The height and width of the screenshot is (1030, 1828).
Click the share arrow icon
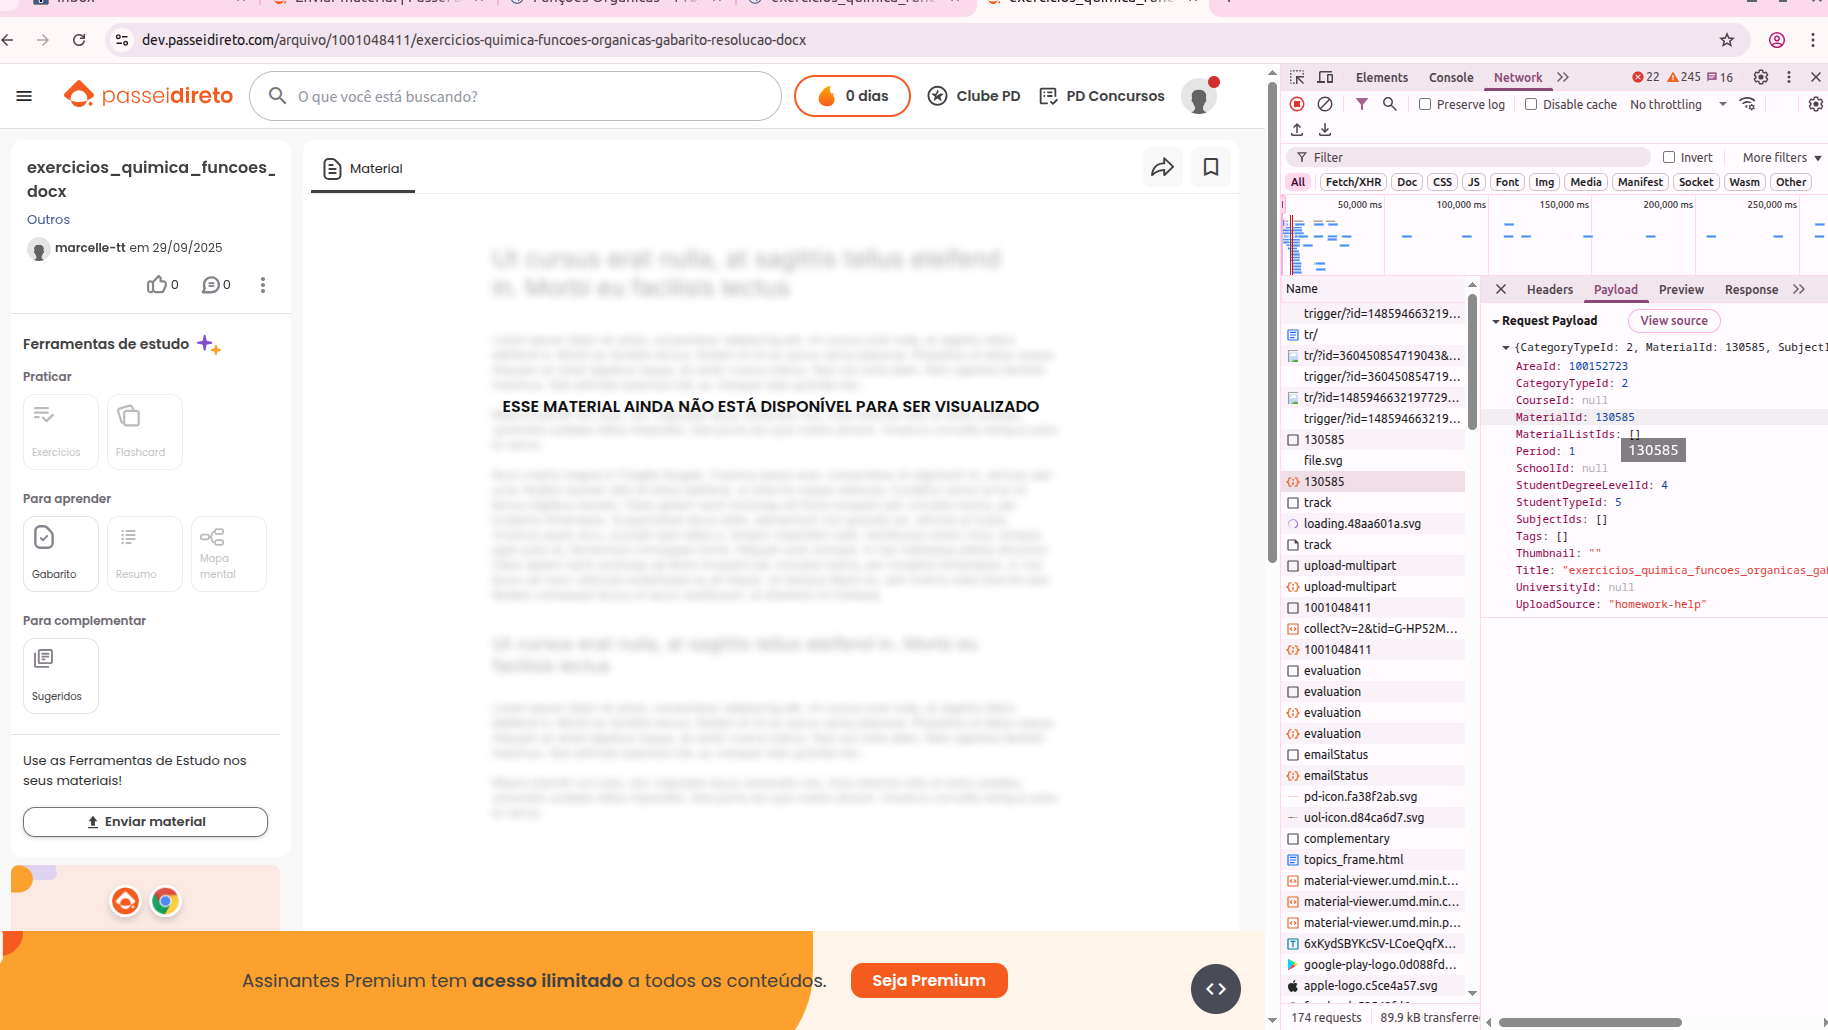tap(1162, 168)
